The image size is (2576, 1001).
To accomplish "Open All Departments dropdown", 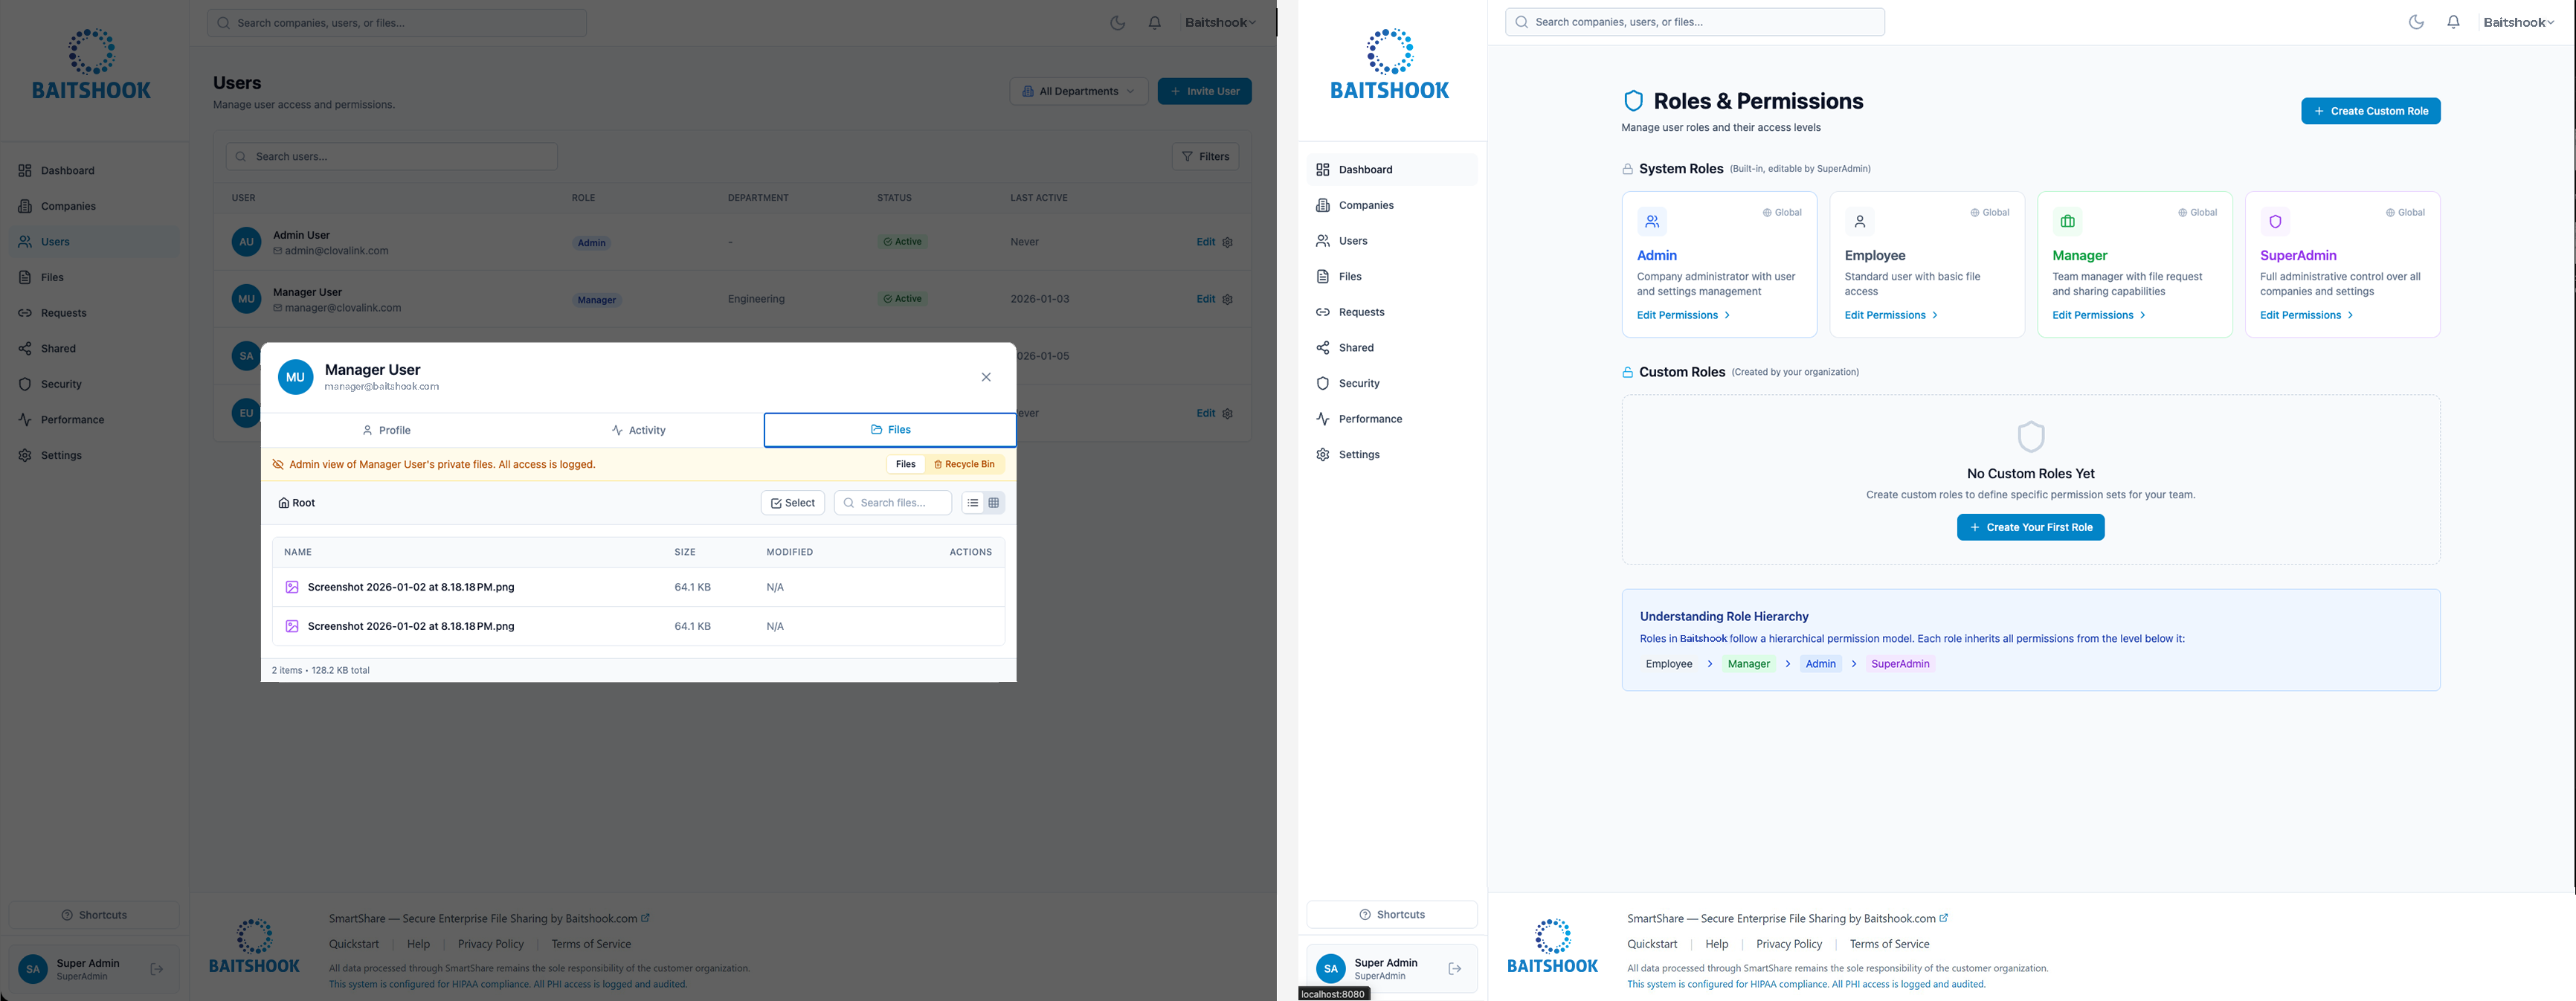I will (x=1078, y=91).
